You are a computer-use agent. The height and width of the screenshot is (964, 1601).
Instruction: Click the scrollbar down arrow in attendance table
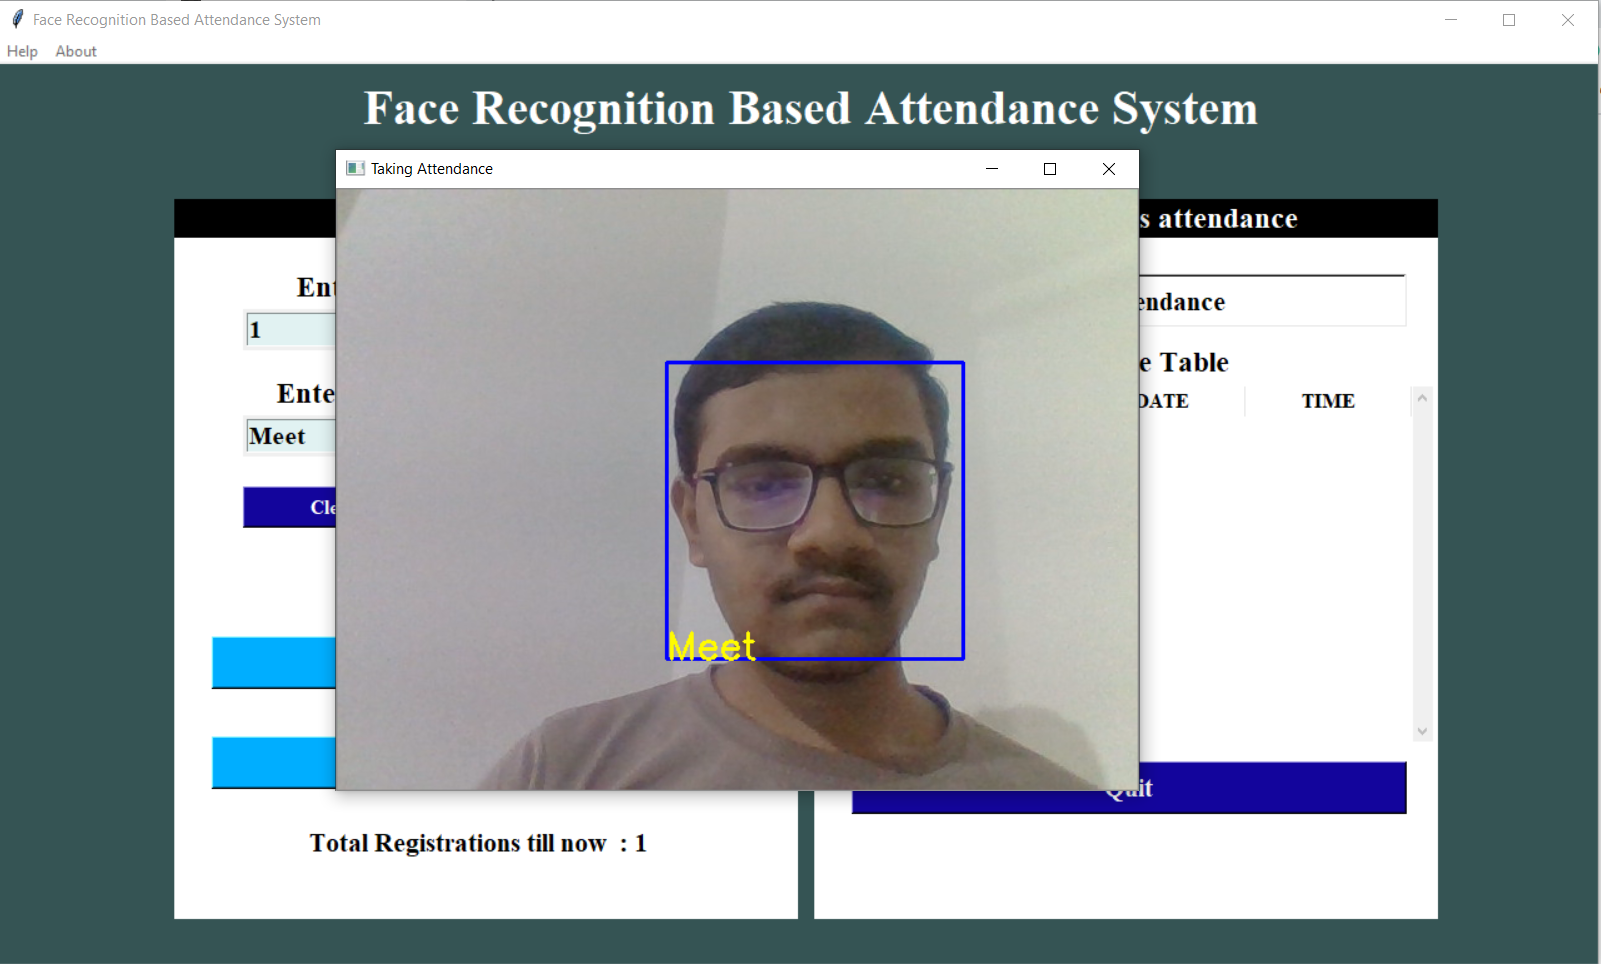[1422, 731]
